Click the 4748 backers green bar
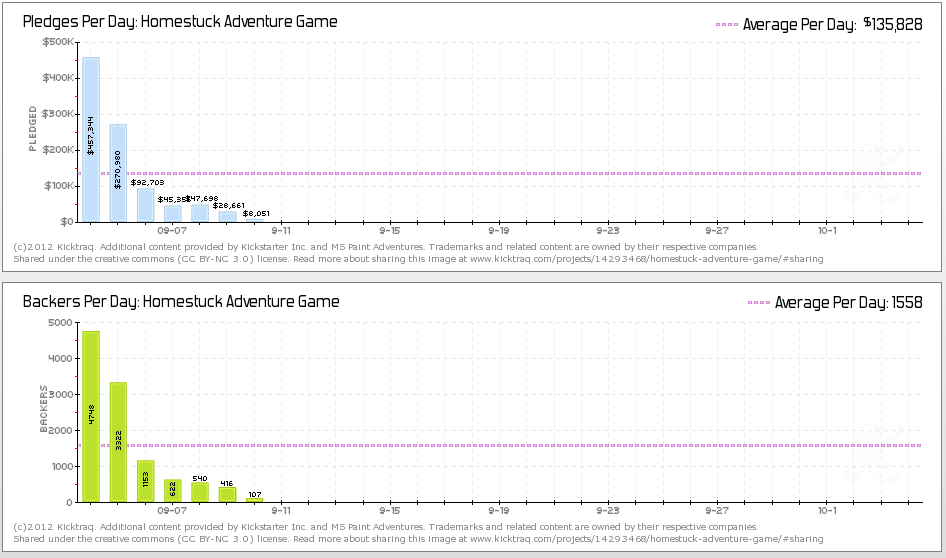Image resolution: width=946 pixels, height=558 pixels. (91, 416)
